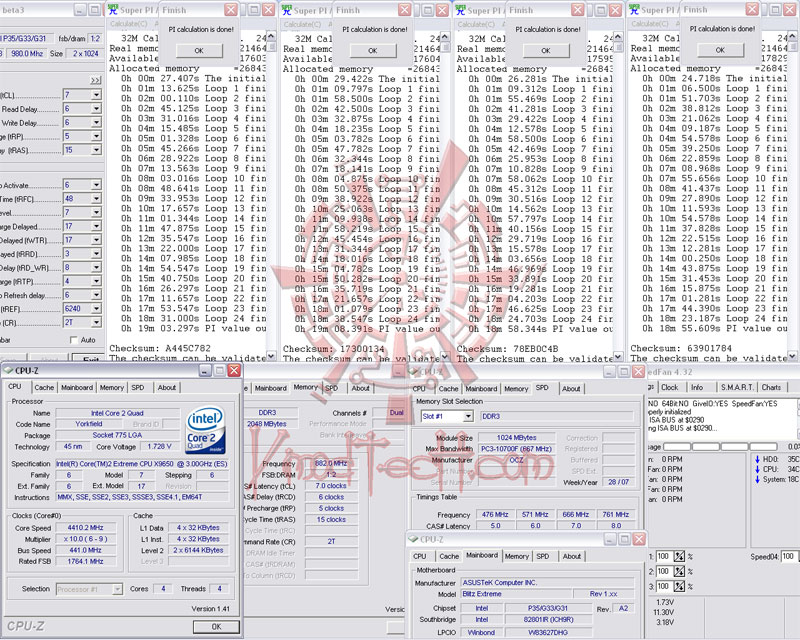Click the scroll up arrow in the fourth Super PI window

792,37
